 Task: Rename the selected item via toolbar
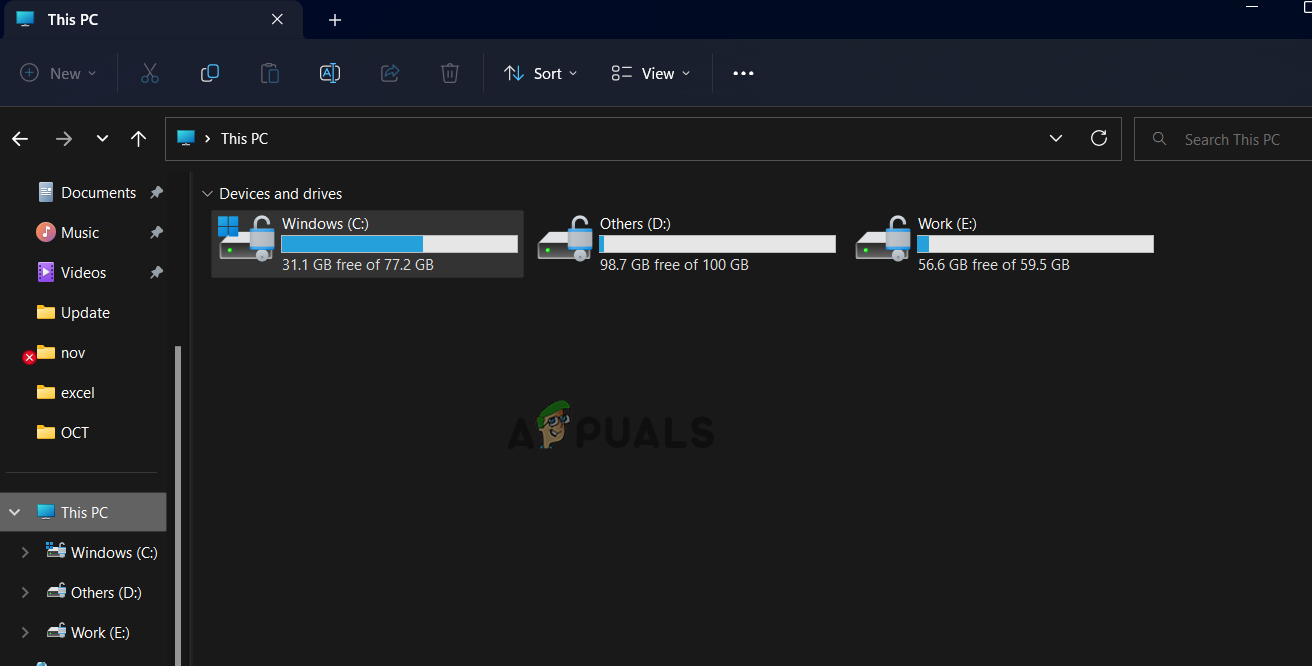tap(329, 73)
